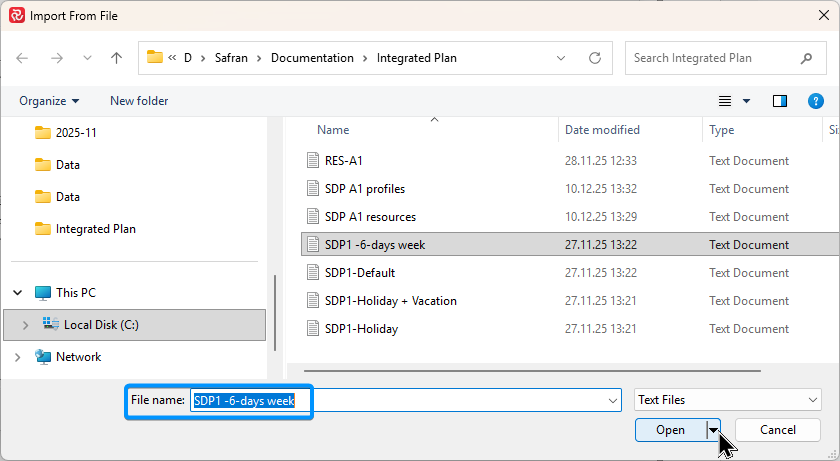
Task: Select the 2025-11 folder
Action: coord(66,132)
